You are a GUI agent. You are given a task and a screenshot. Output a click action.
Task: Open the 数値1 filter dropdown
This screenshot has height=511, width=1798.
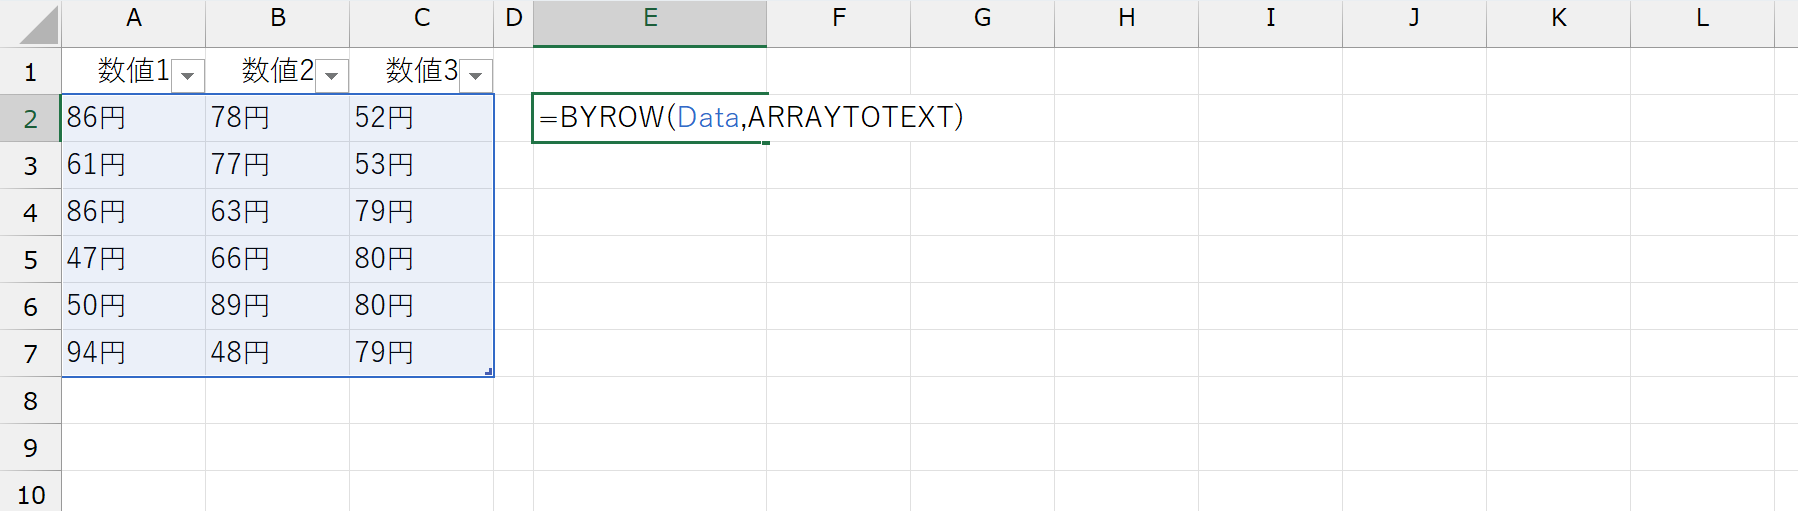(x=188, y=75)
